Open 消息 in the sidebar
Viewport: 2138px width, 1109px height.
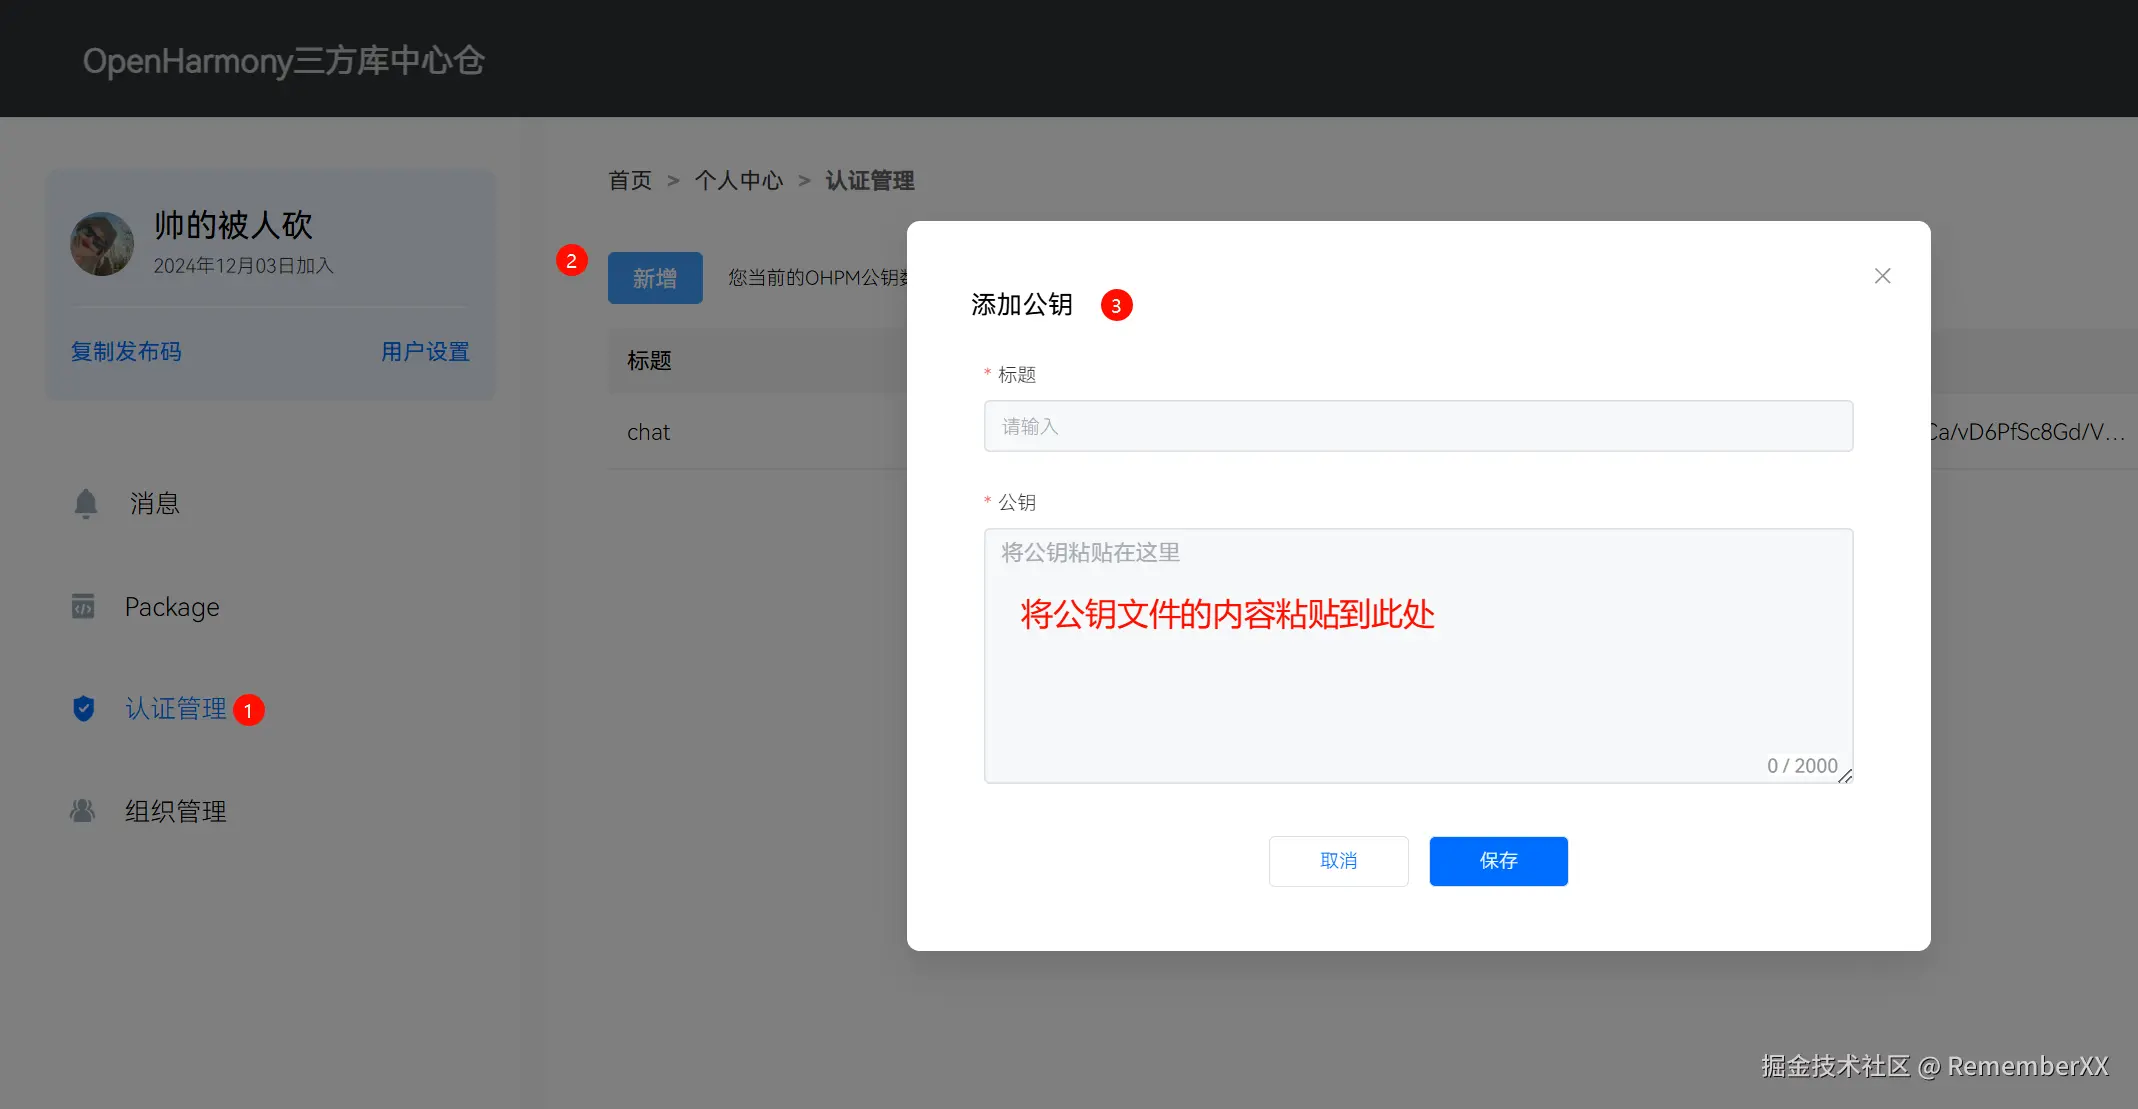[x=155, y=503]
